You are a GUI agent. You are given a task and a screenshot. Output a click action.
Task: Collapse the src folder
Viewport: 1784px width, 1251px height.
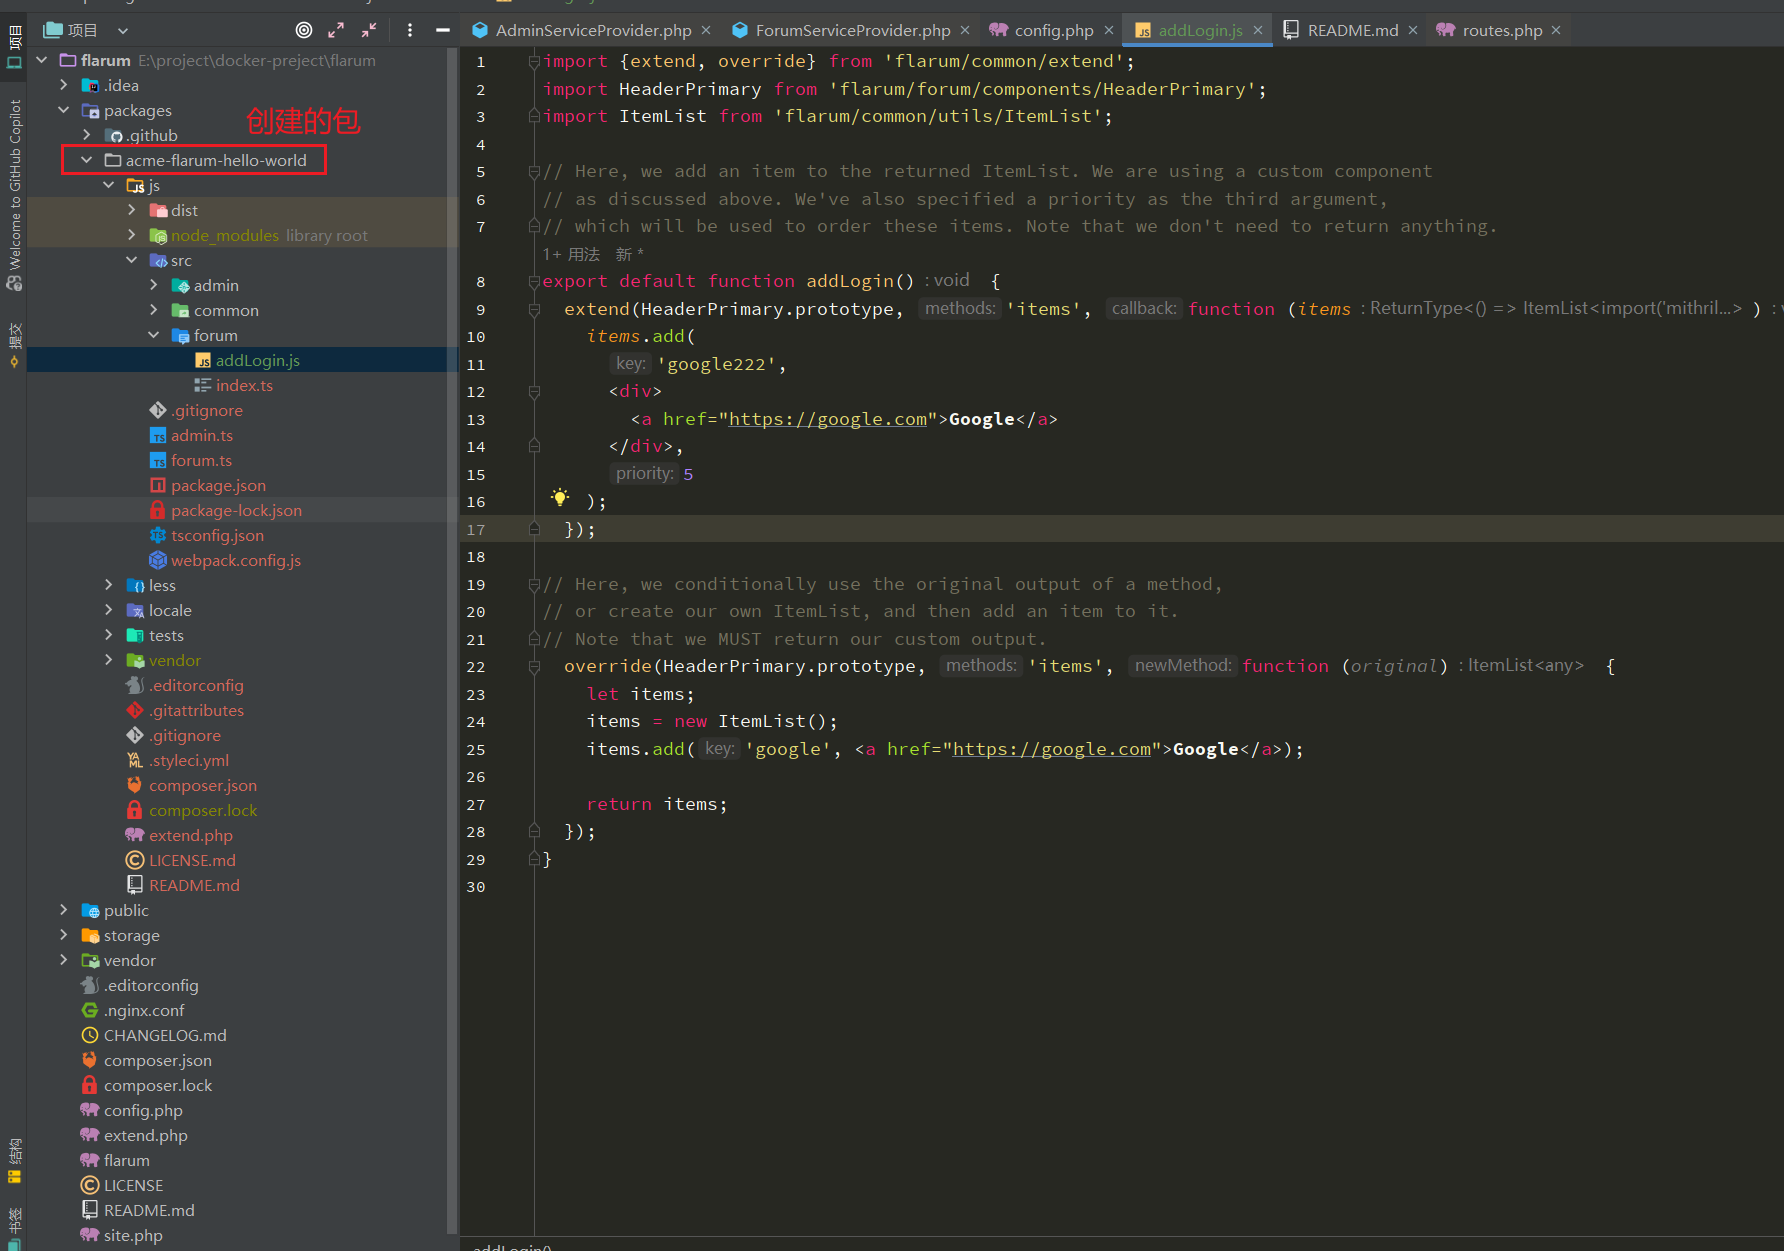[132, 260]
